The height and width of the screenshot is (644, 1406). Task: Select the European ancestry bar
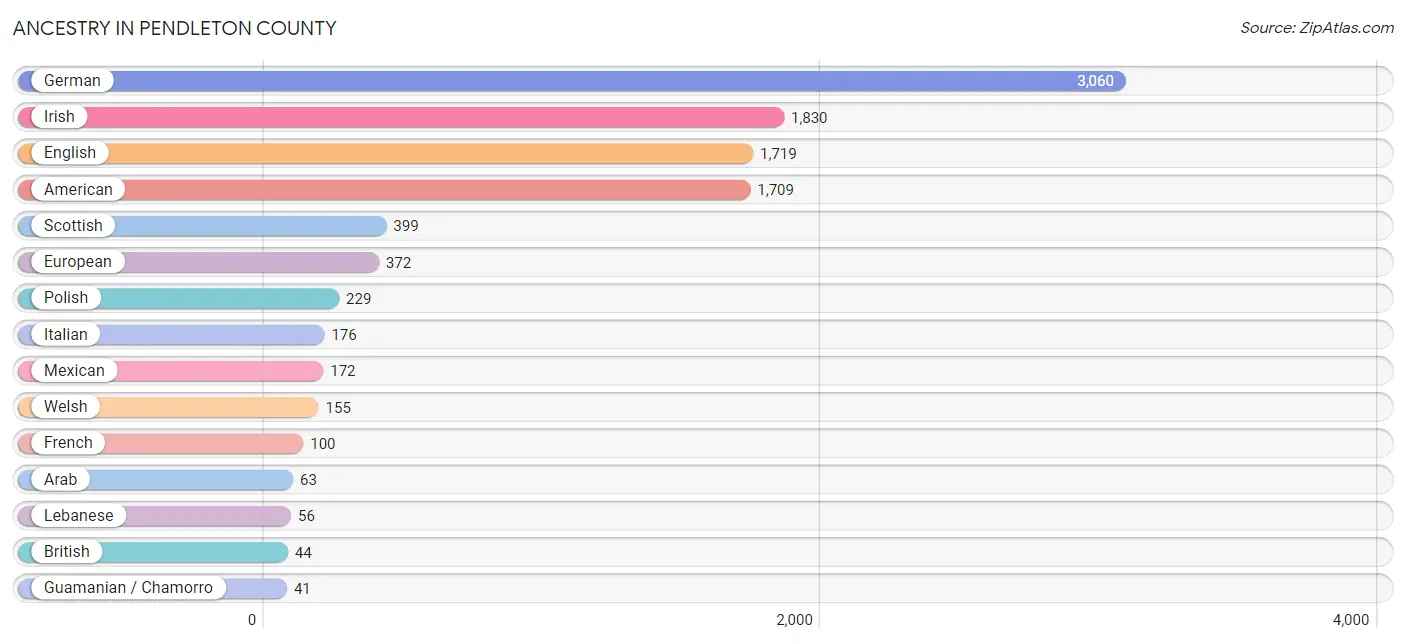pos(198,262)
